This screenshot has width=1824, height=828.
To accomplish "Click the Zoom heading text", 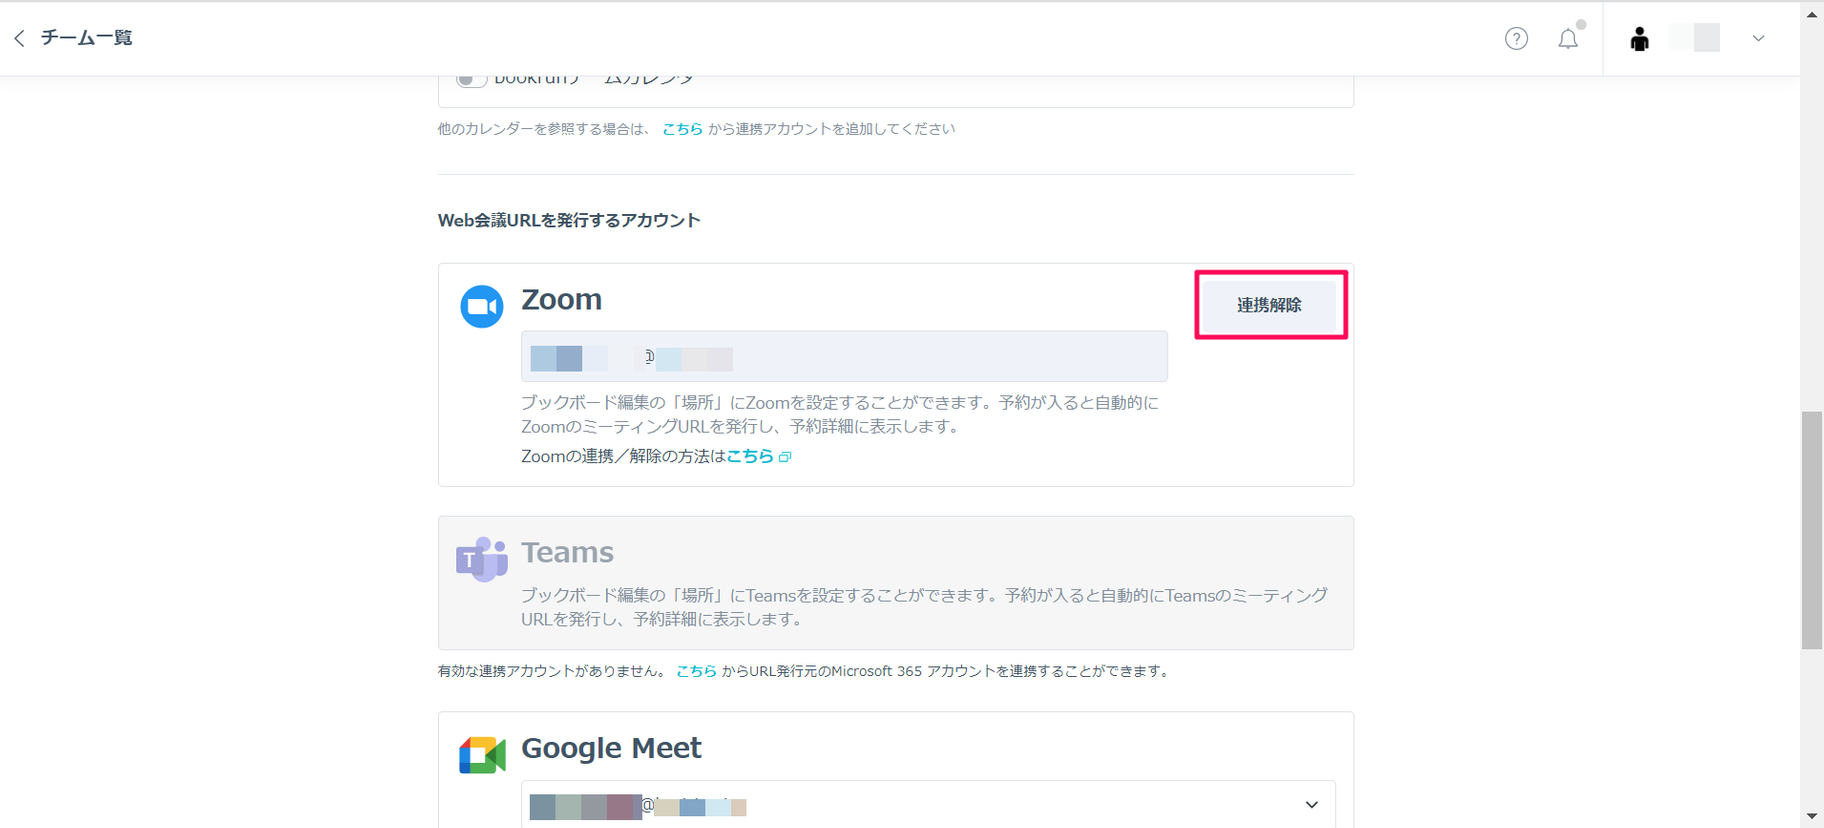I will pyautogui.click(x=561, y=299).
